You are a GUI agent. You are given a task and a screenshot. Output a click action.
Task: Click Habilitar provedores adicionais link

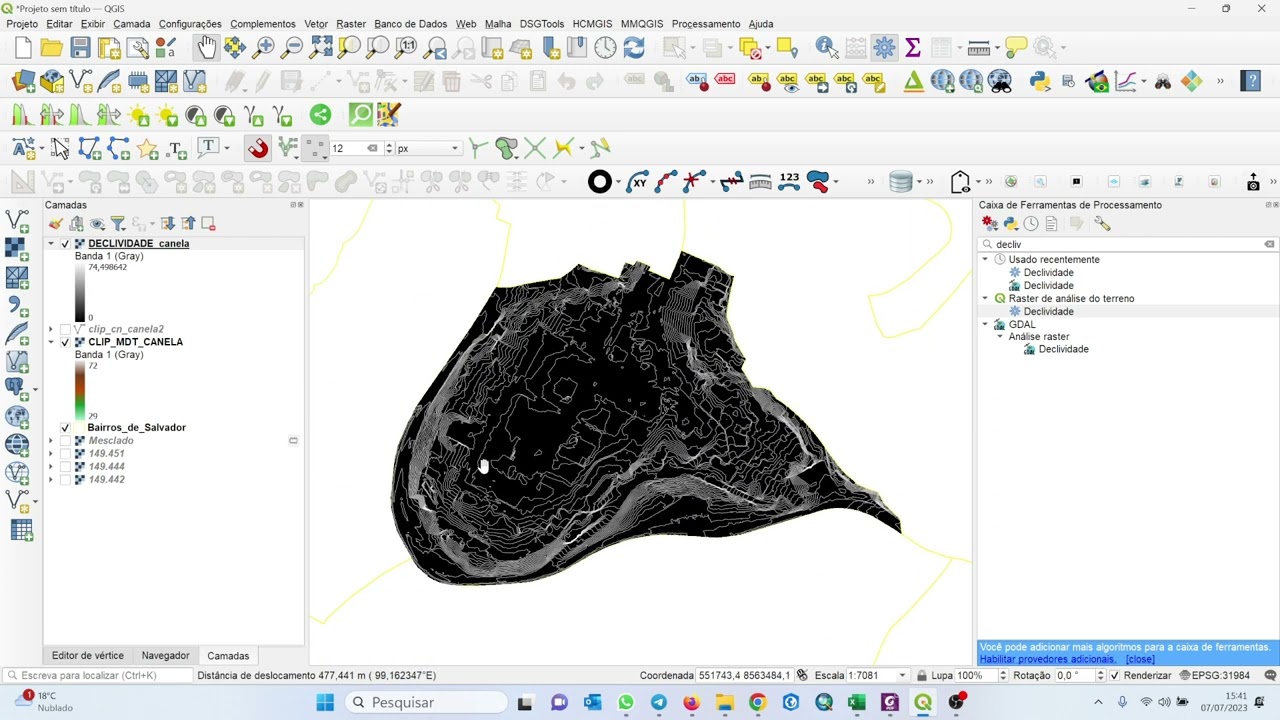pyautogui.click(x=1047, y=659)
